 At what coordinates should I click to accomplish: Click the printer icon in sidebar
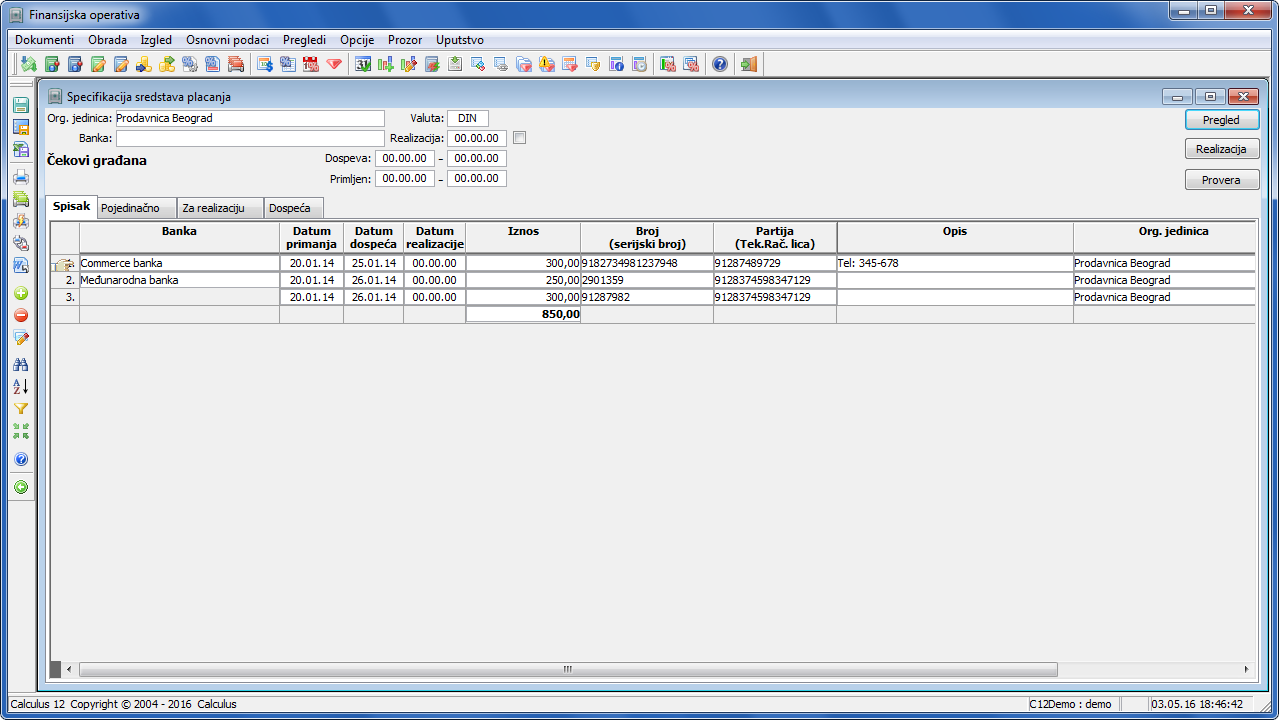(x=21, y=178)
